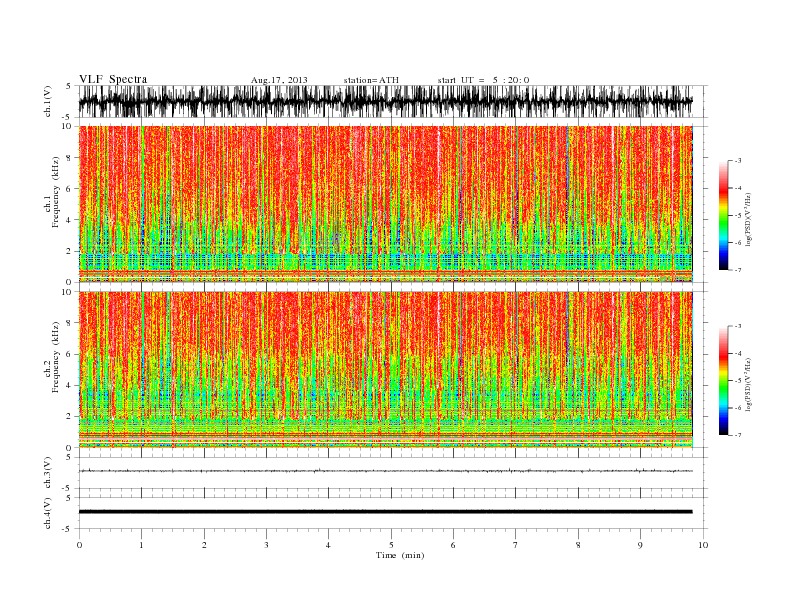Click the ch.3 voltage trace line
This screenshot has height=612, width=792.
click(x=386, y=471)
